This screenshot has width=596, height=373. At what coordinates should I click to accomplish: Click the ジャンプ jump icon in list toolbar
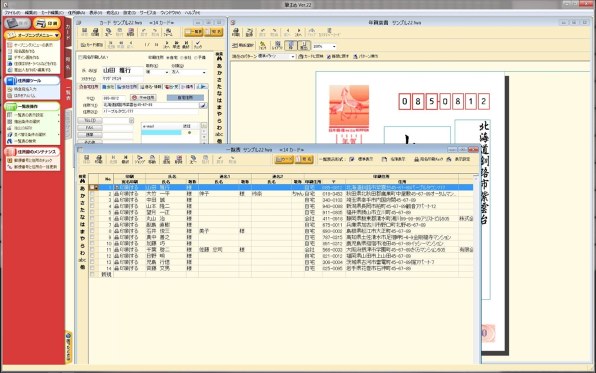point(140,159)
